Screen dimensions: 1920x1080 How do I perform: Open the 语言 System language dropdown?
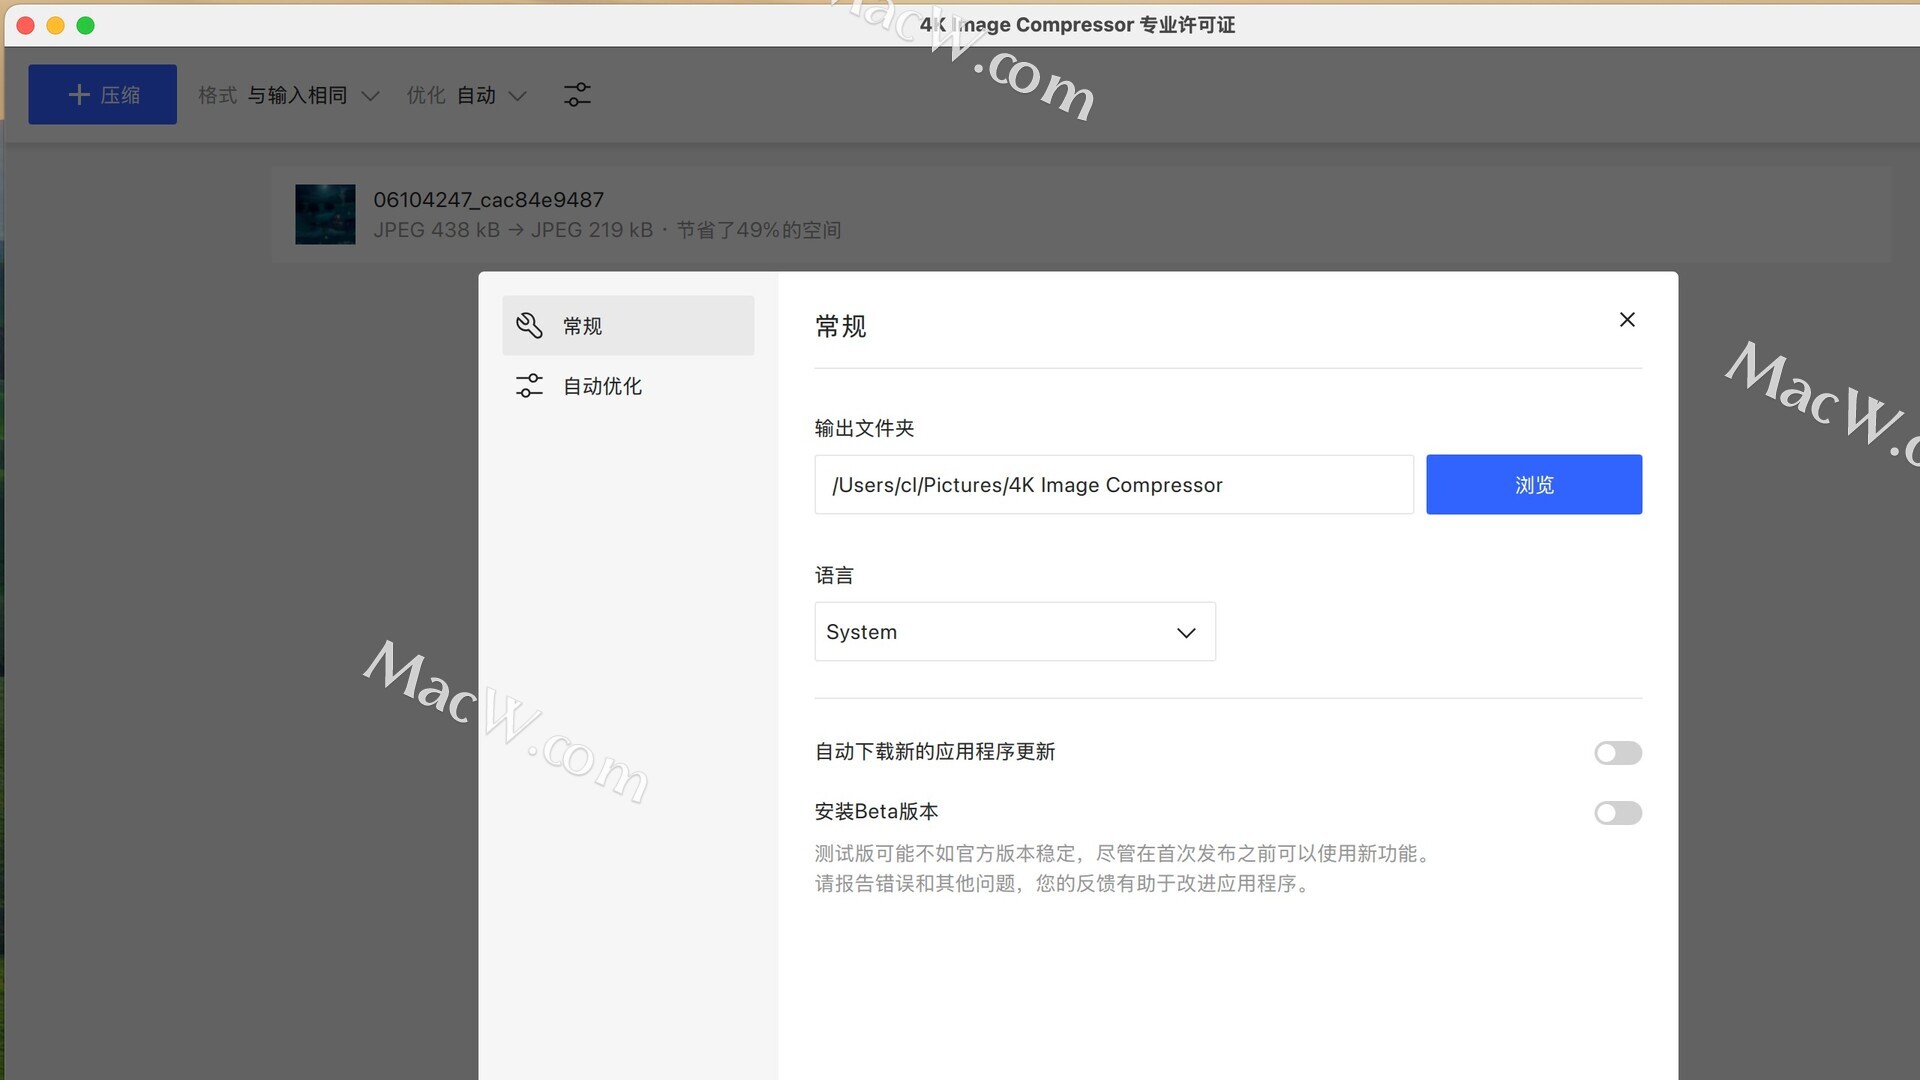(x=1015, y=632)
